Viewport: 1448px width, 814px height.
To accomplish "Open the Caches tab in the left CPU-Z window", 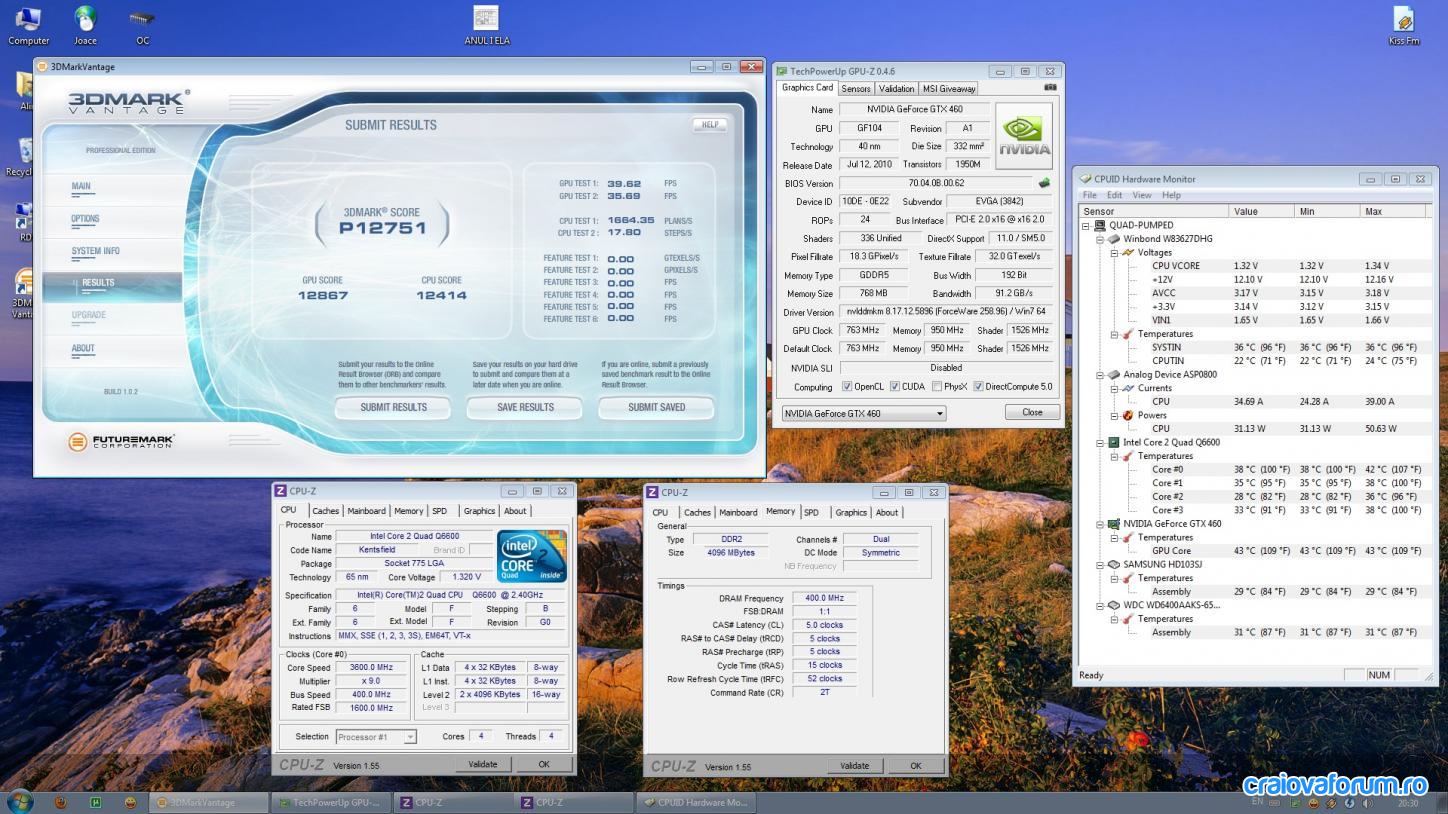I will 325,511.
